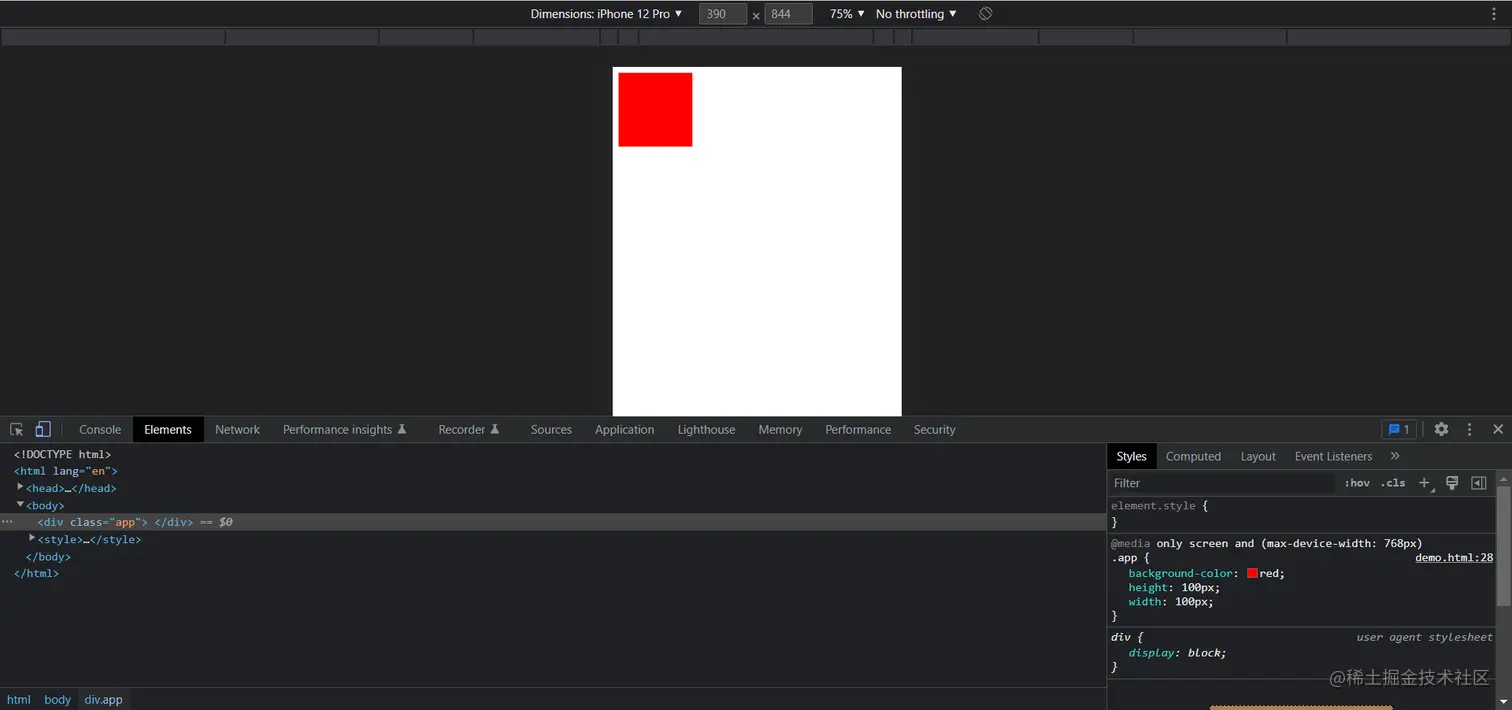
Task: Open device toolbar three-dot options menu
Action: point(1495,14)
